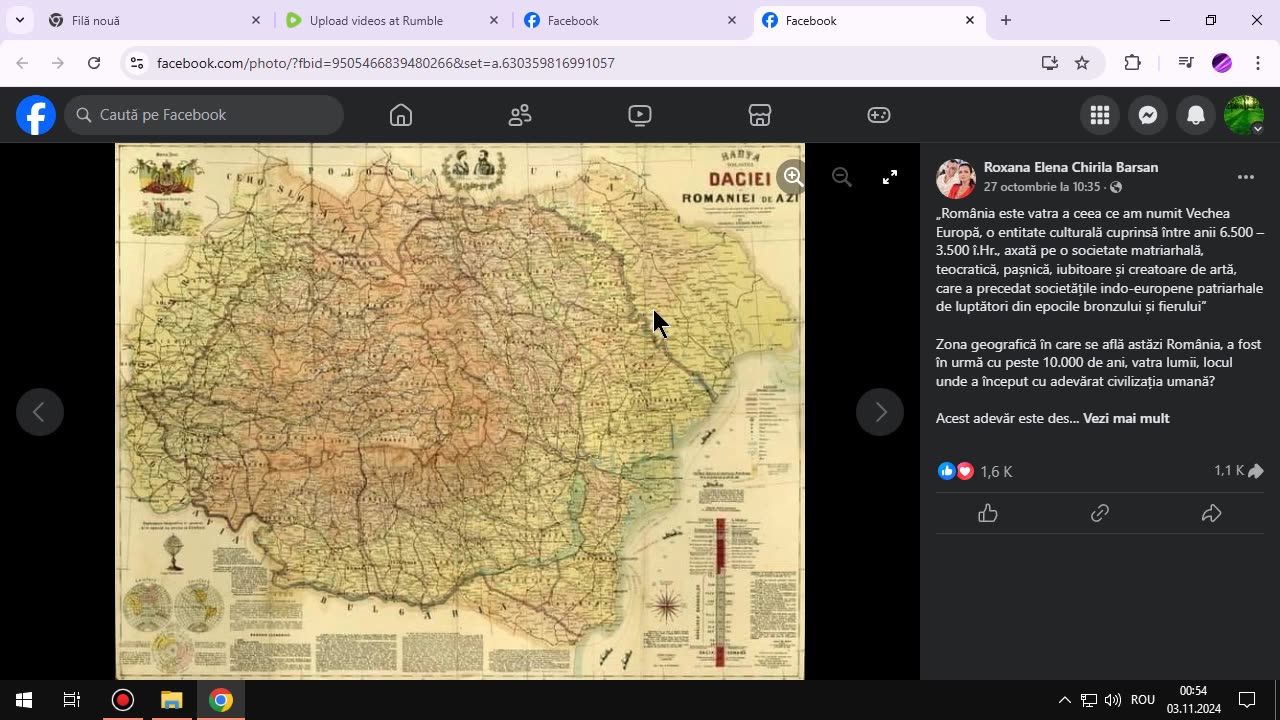Click the Dacia Romania map photo
1280x720 pixels.
460,411
